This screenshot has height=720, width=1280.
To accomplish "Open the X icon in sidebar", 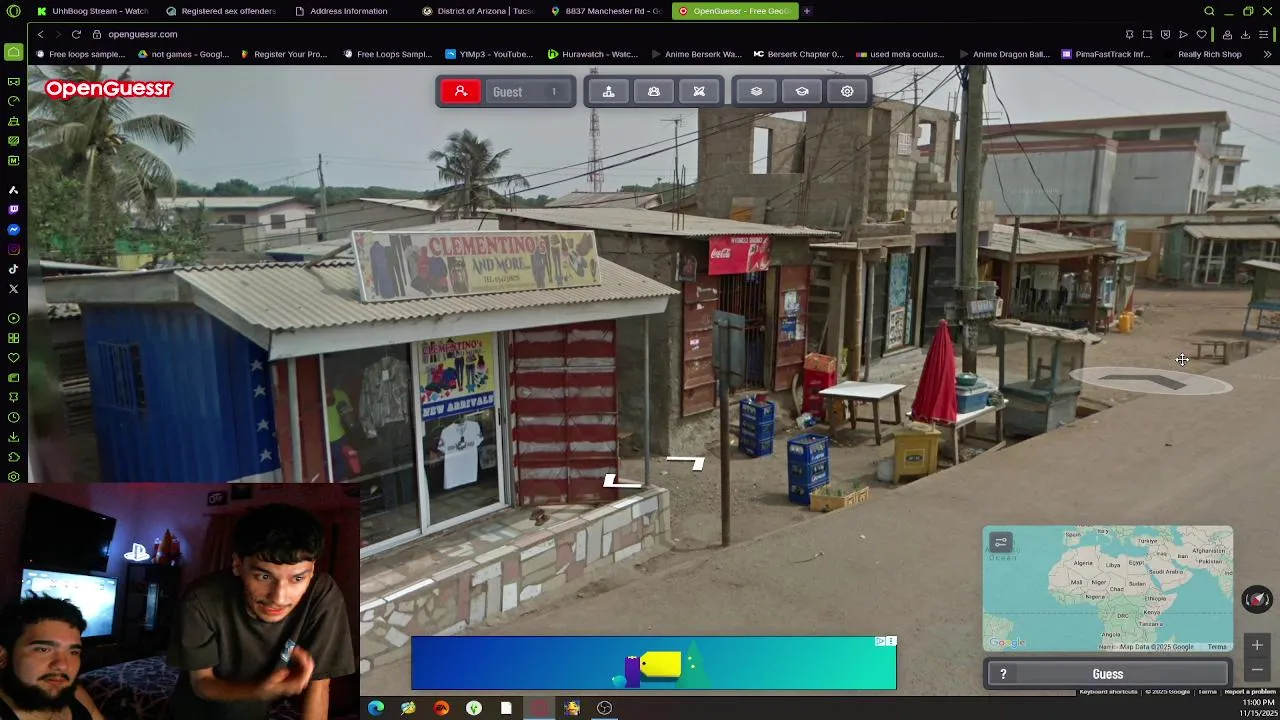I will pyautogui.click(x=13, y=289).
